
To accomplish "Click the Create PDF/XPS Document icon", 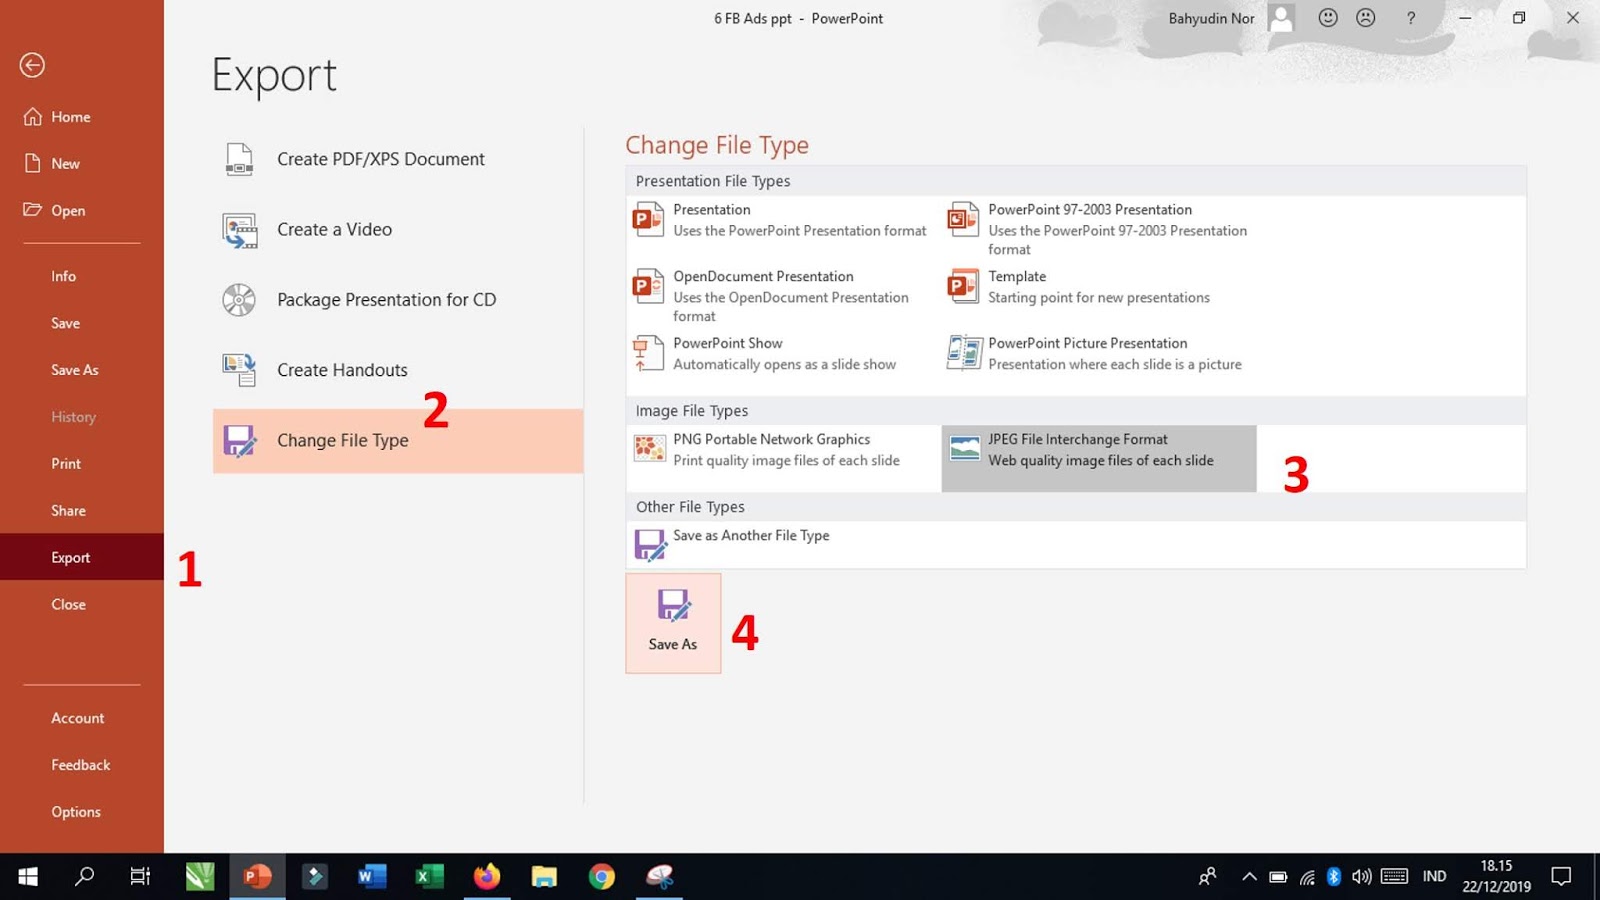I will point(239,159).
